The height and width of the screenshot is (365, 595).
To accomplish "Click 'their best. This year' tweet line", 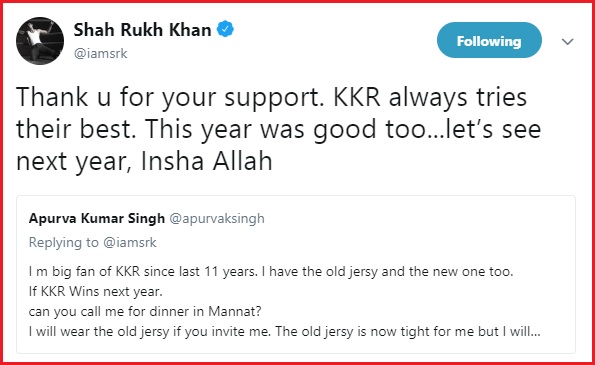I will pos(279,129).
